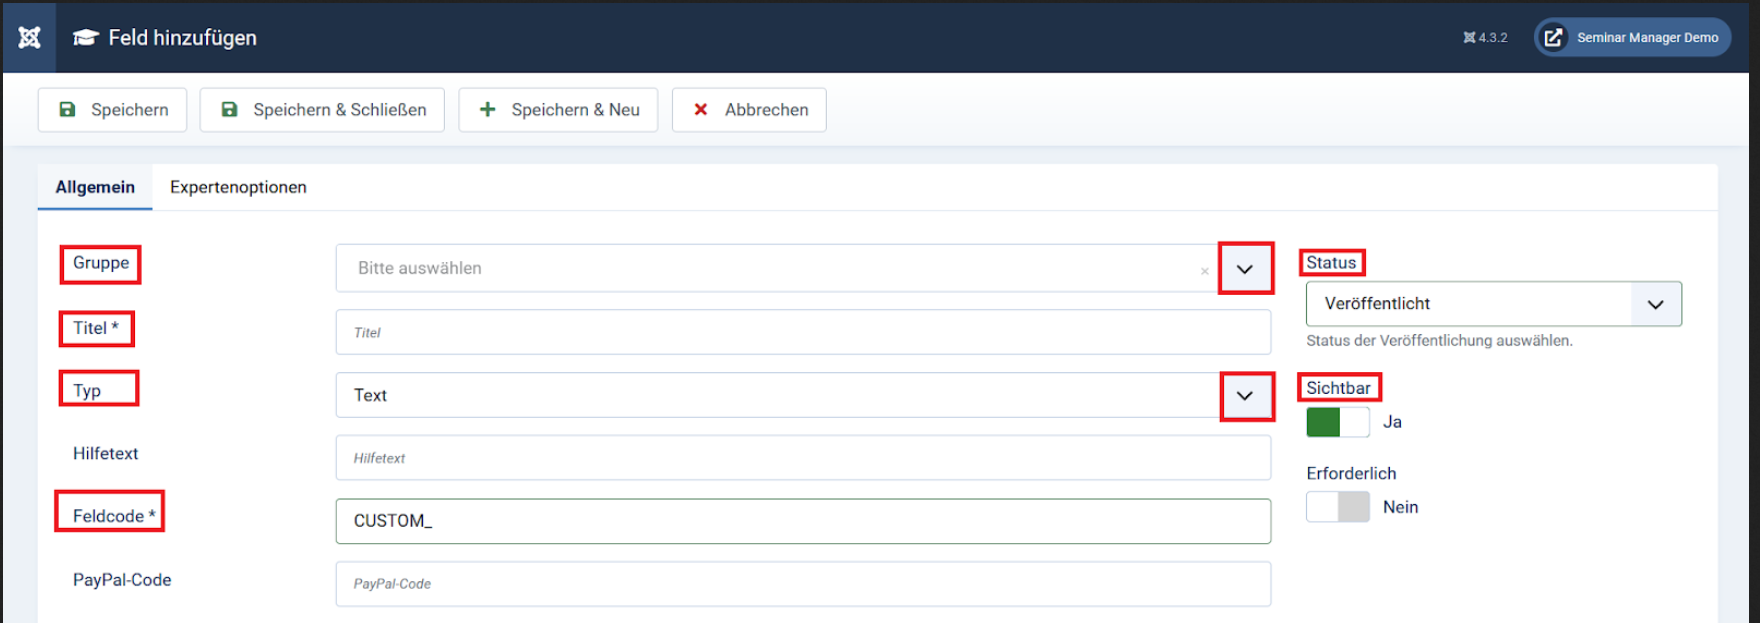Click the external link icon for Seminar Manager Demo
The width and height of the screenshot is (1760, 623).
pyautogui.click(x=1553, y=38)
